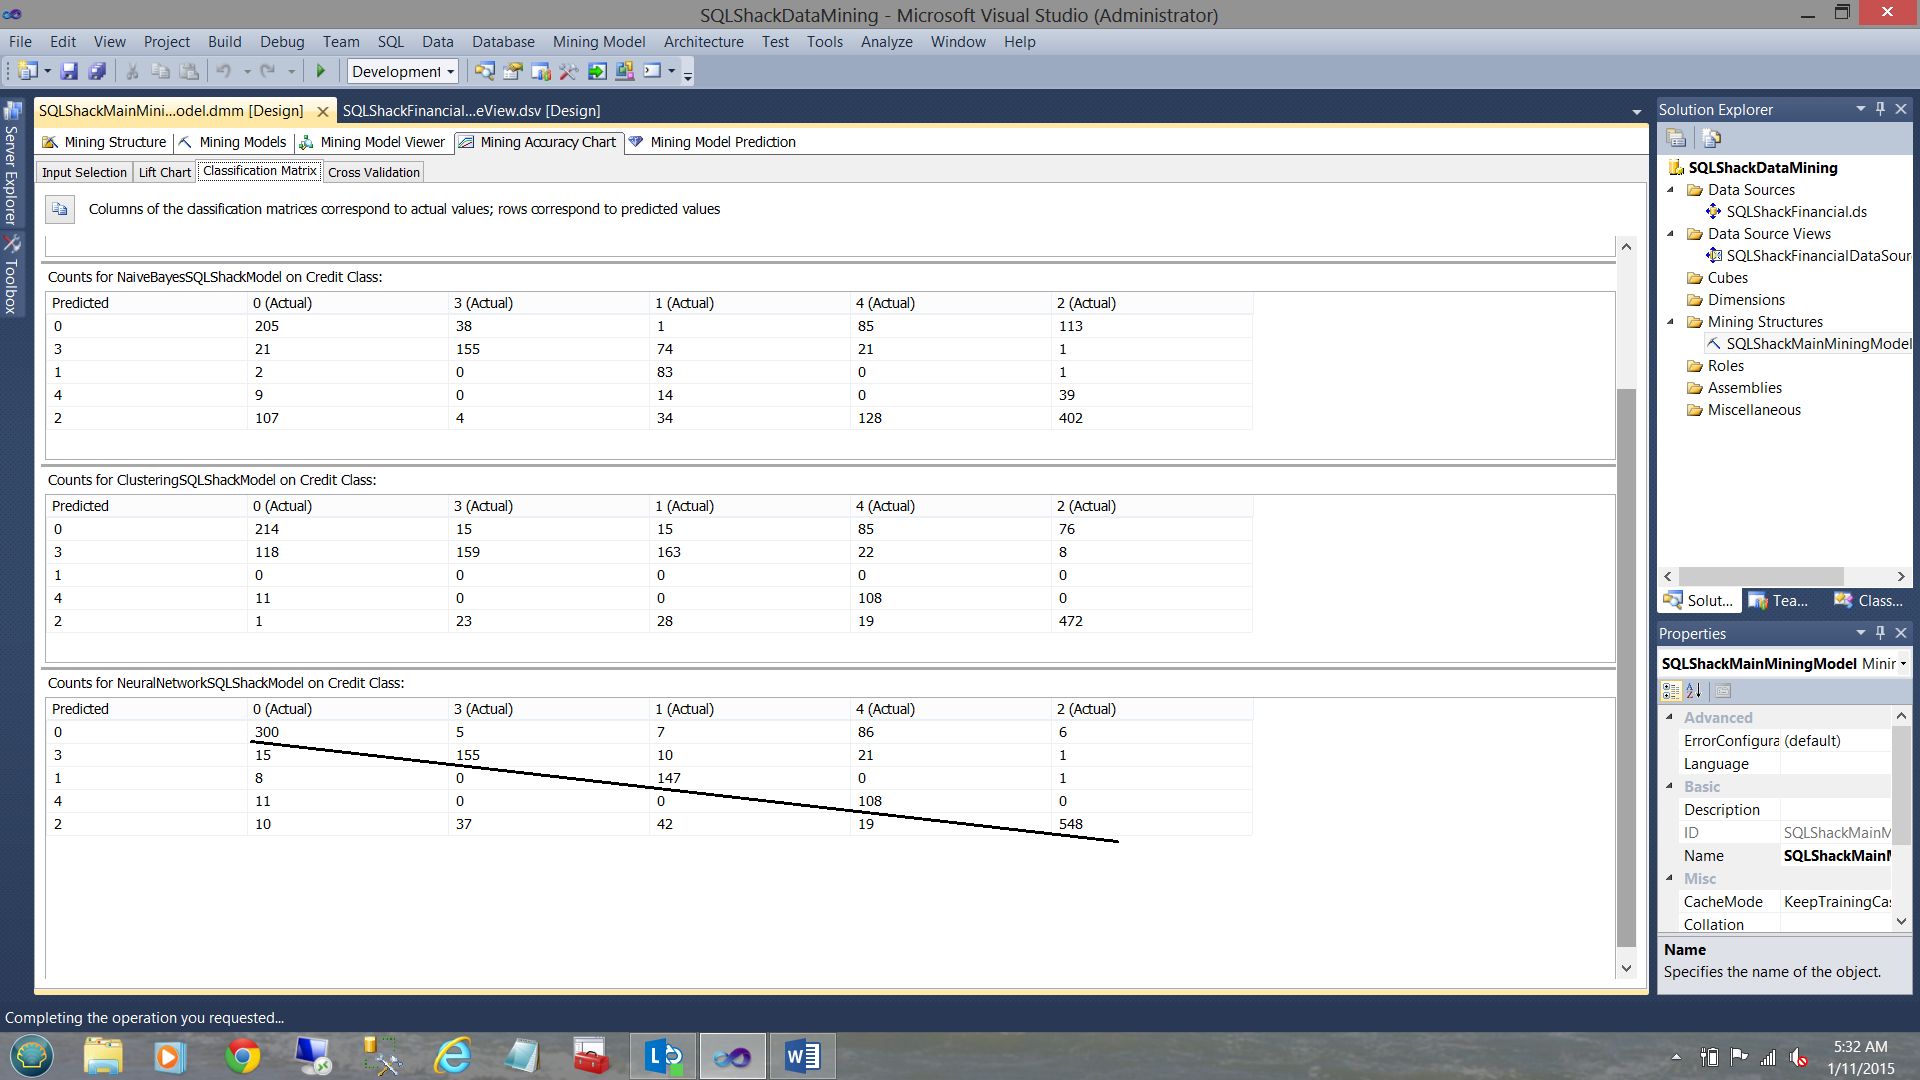Collapse the Mining Structures folder node

click(1670, 322)
